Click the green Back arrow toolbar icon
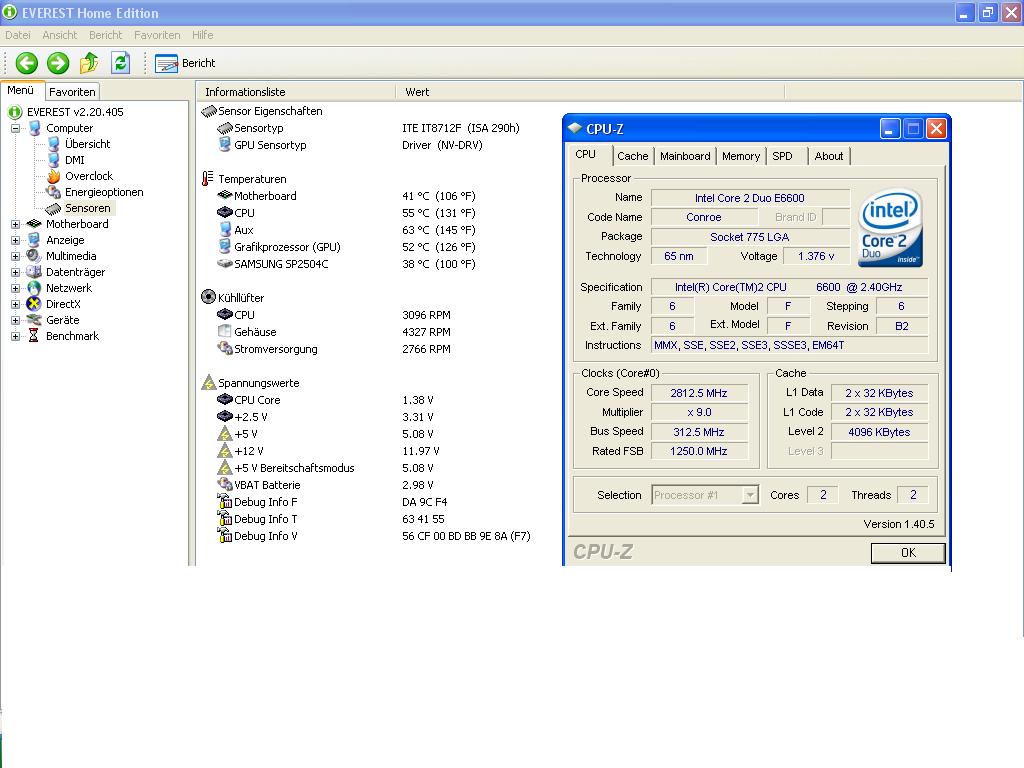 click(27, 63)
